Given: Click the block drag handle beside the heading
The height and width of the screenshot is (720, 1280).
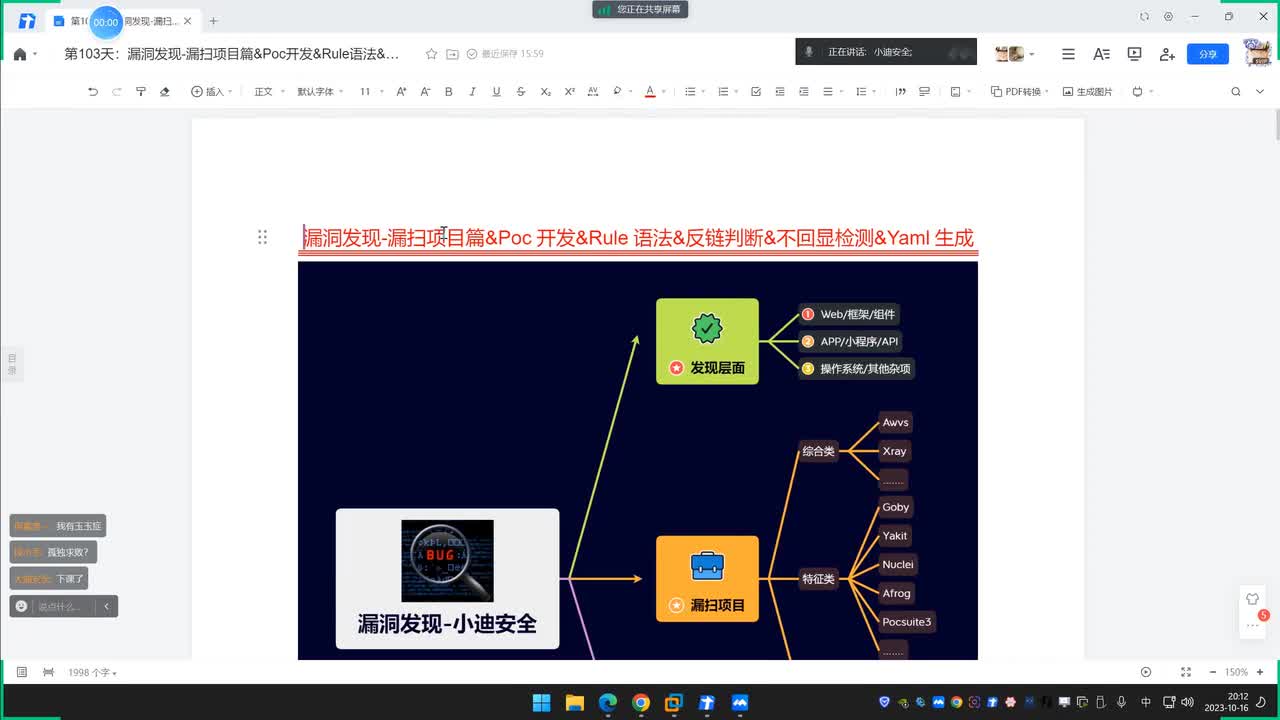Looking at the screenshot, I should (262, 237).
